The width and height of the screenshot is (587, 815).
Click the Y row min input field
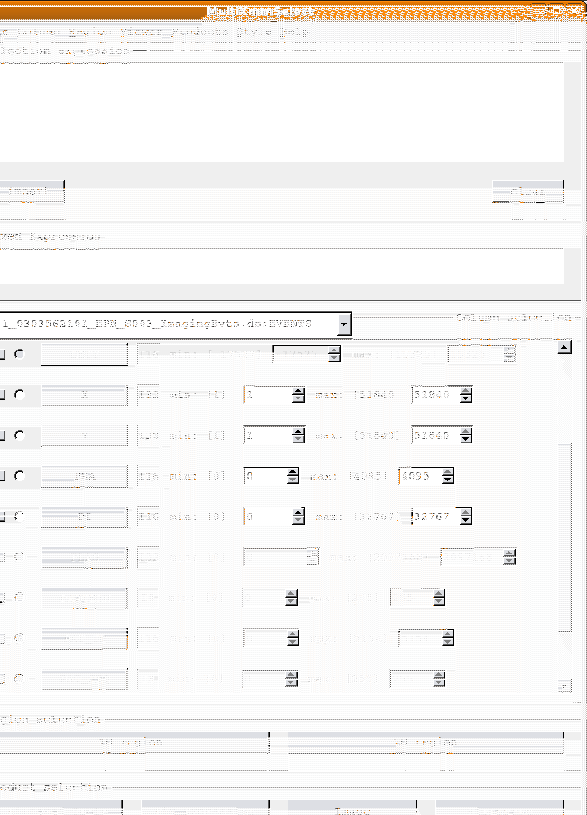268,436
